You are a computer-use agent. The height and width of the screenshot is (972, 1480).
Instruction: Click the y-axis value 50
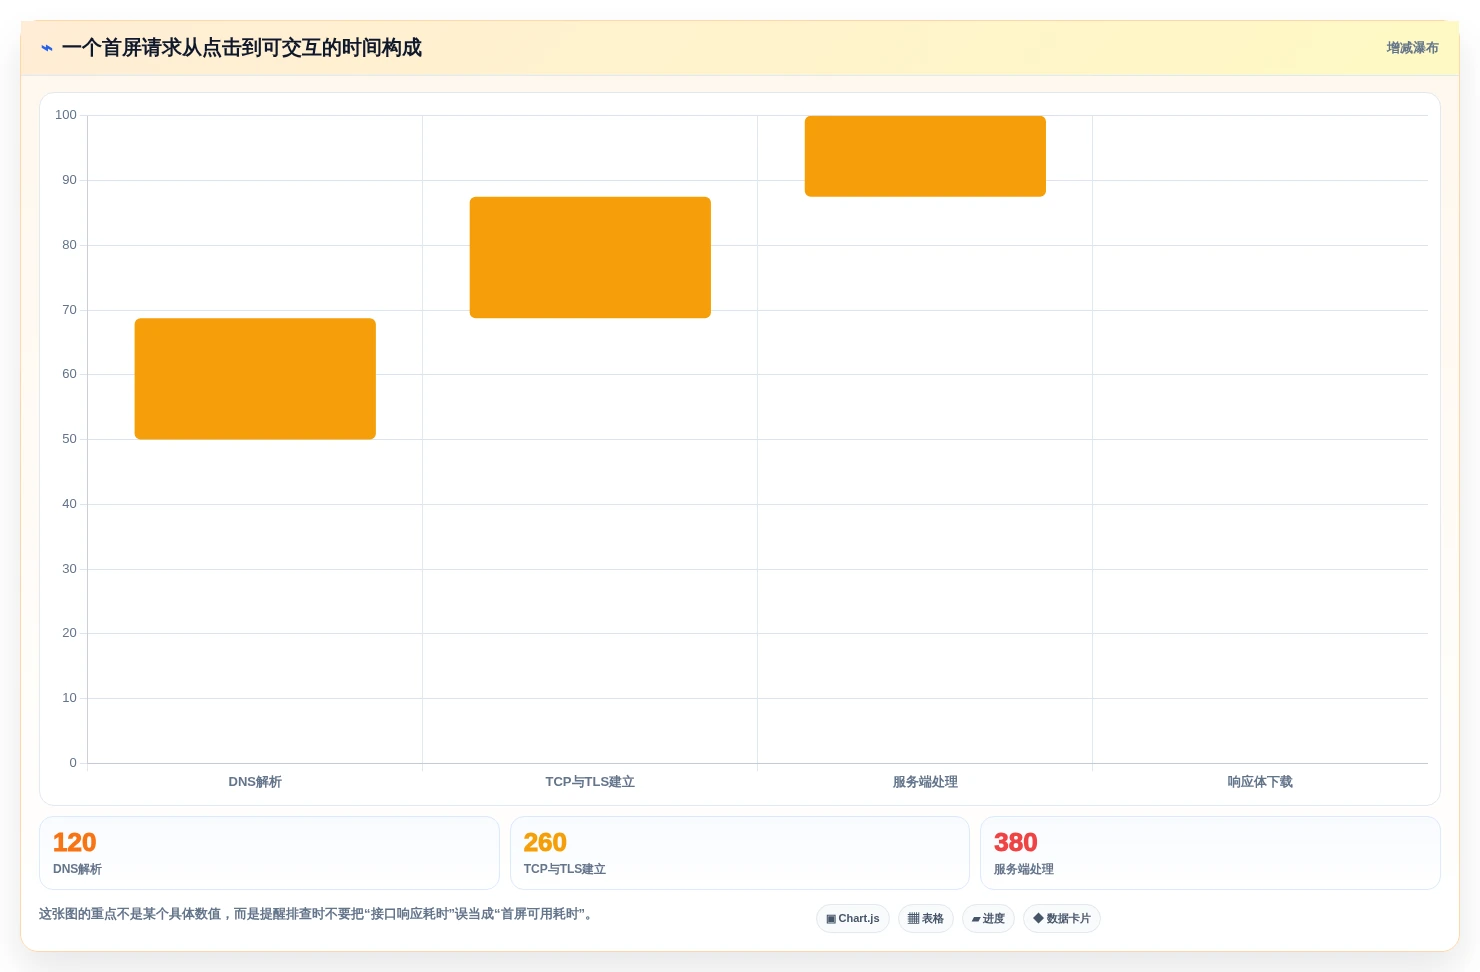pos(69,439)
